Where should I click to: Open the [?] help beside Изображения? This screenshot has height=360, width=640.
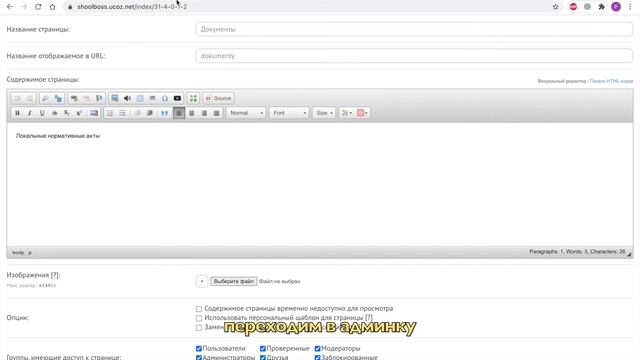pyautogui.click(x=55, y=275)
